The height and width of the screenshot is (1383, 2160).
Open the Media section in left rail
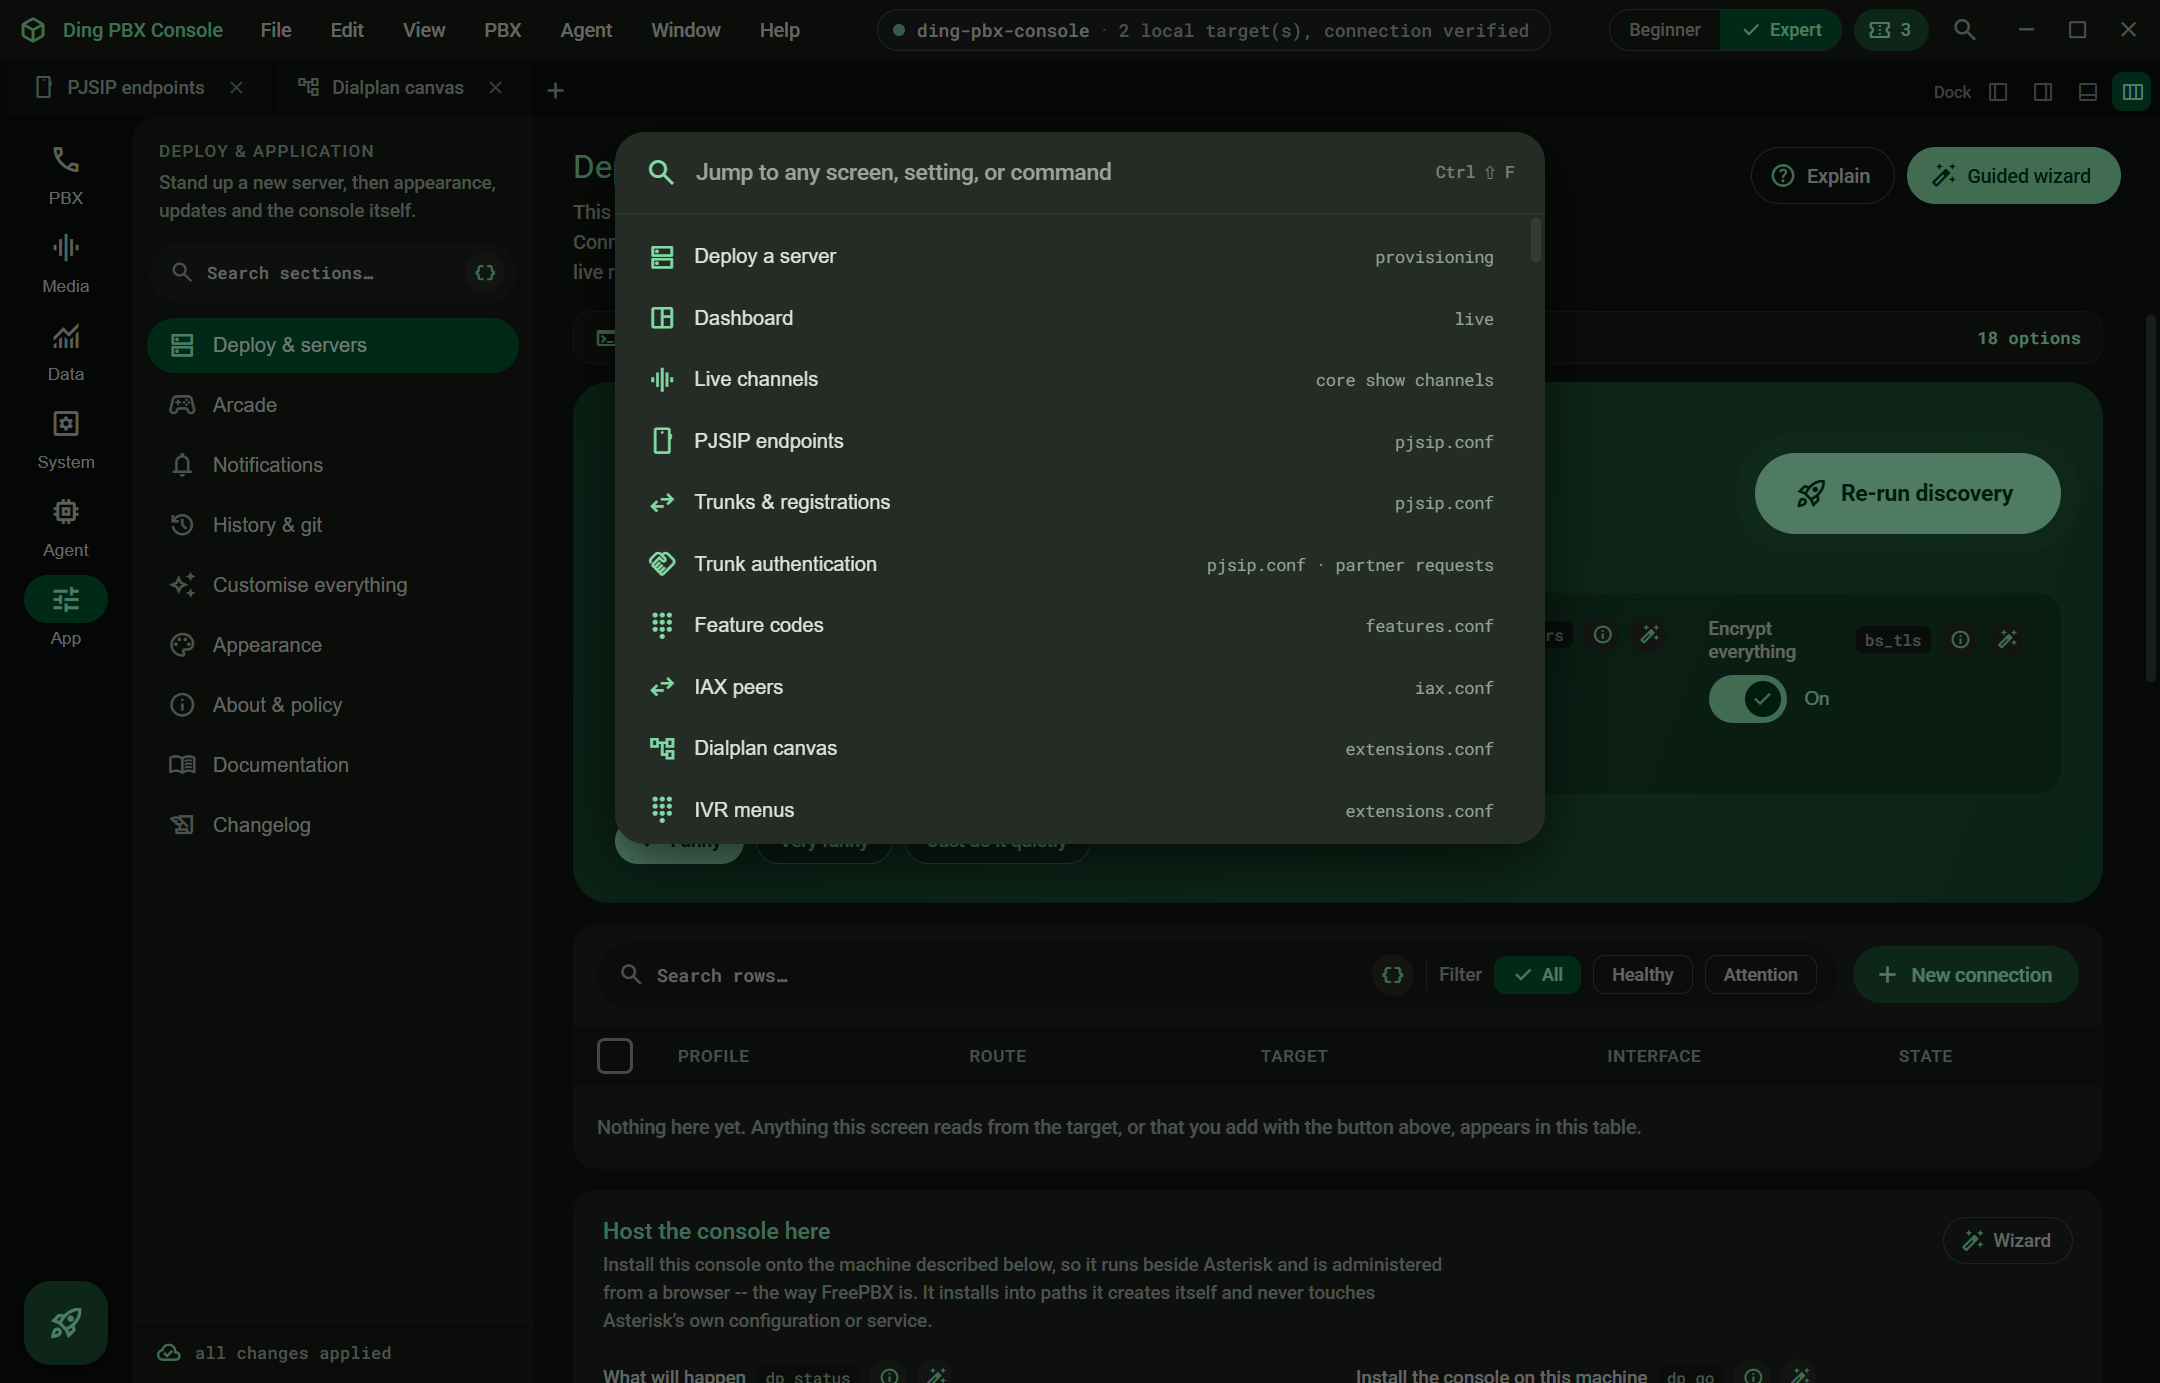click(x=66, y=263)
